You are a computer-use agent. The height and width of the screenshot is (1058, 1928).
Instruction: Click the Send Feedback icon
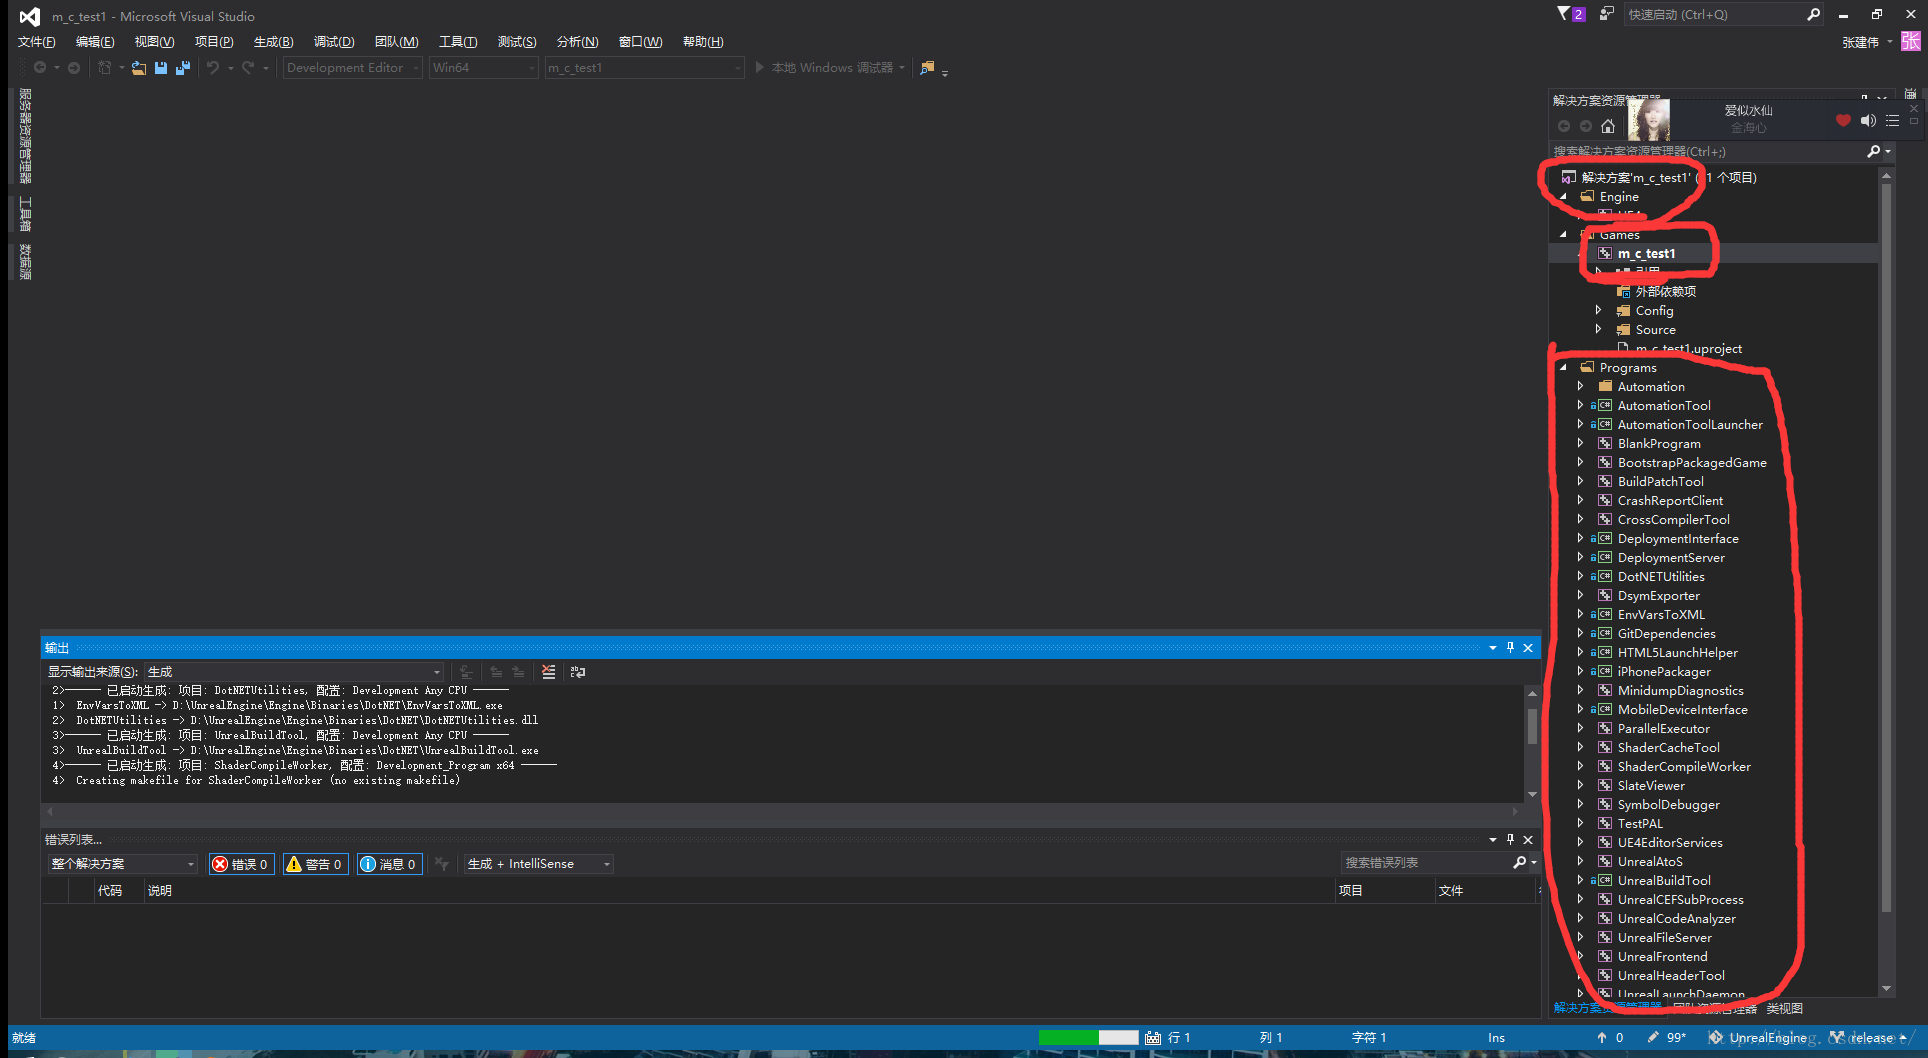point(1606,14)
